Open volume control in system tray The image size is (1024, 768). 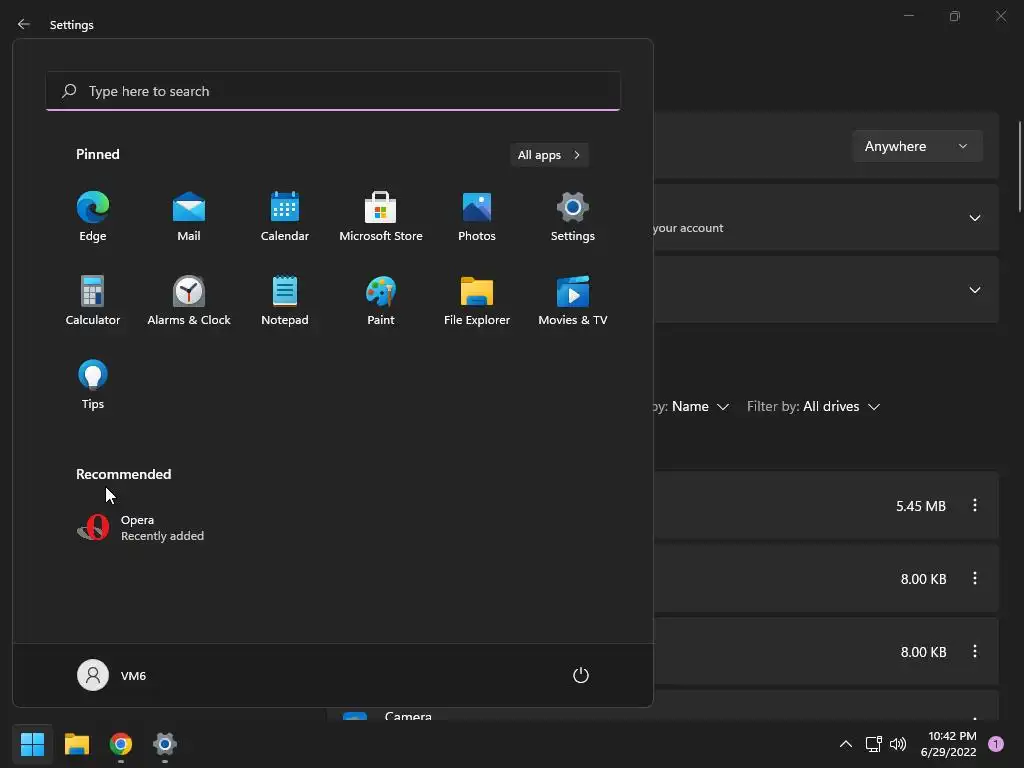898,744
